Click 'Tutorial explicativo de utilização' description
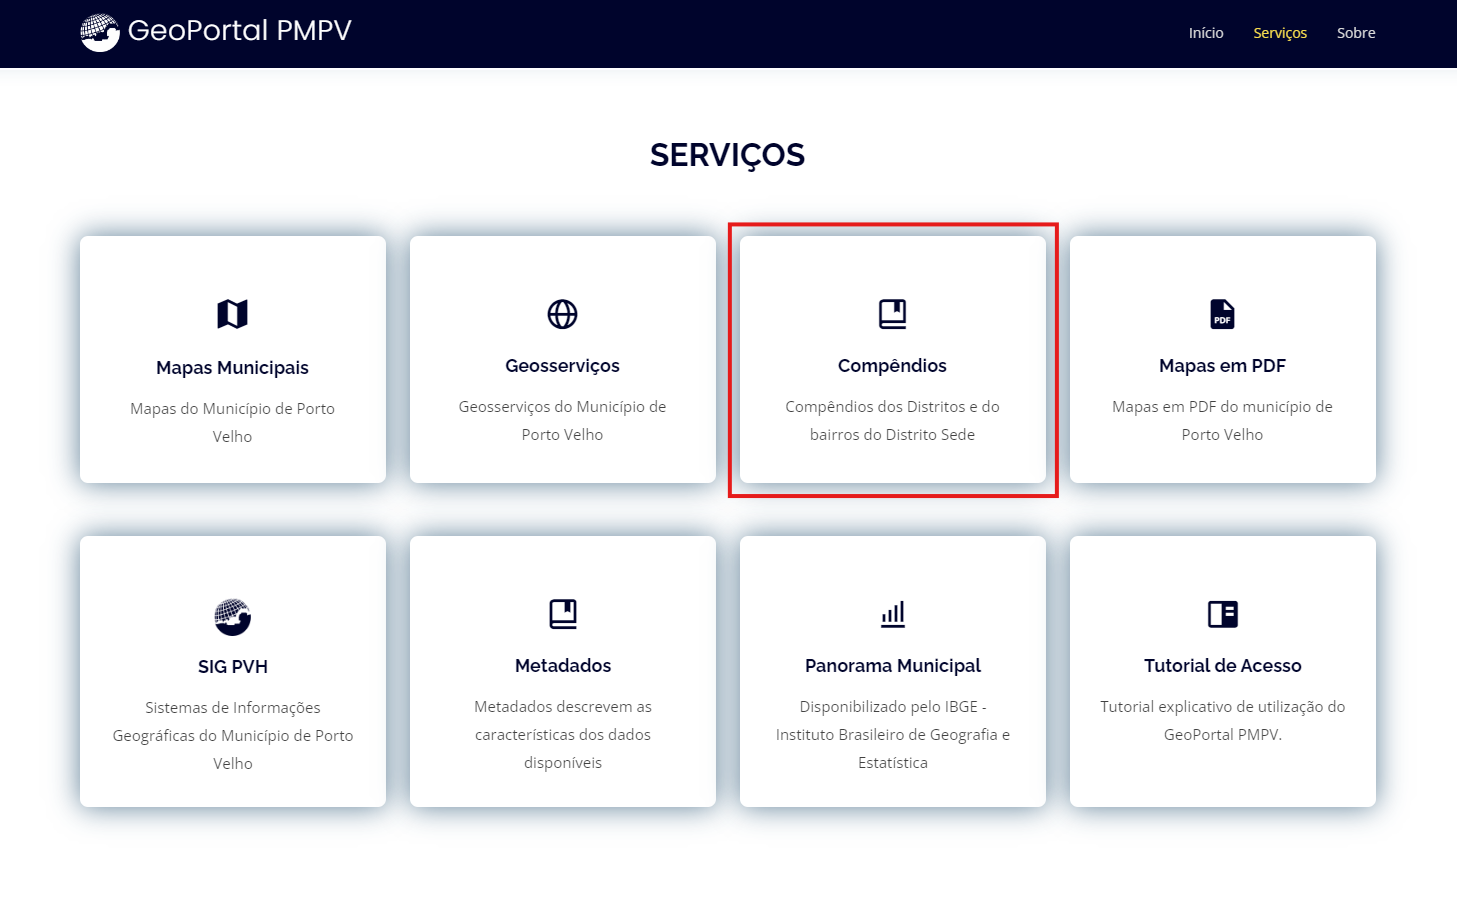Viewport: 1457px width, 920px height. [x=1223, y=720]
